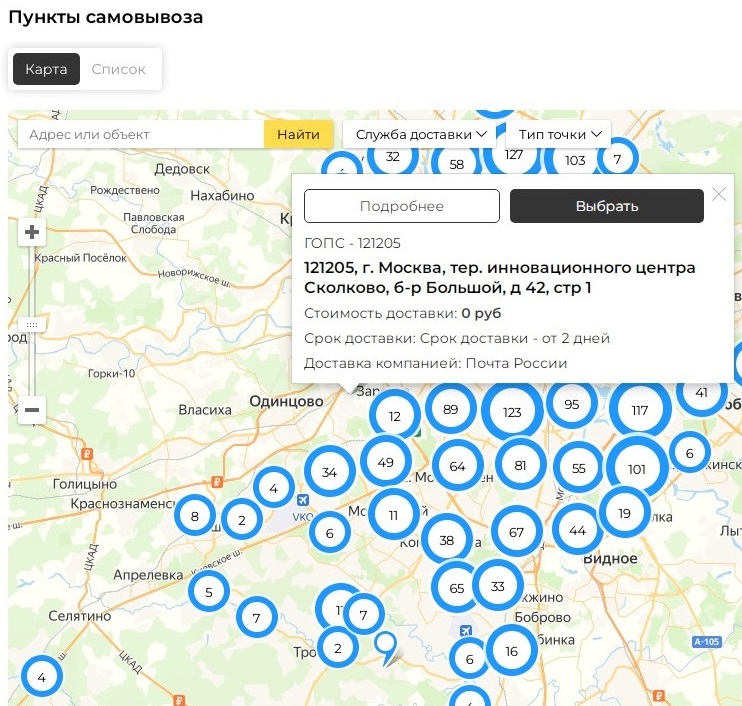Click the Голицыно town label on map
Viewport: 742px width, 706px height.
[x=85, y=484]
